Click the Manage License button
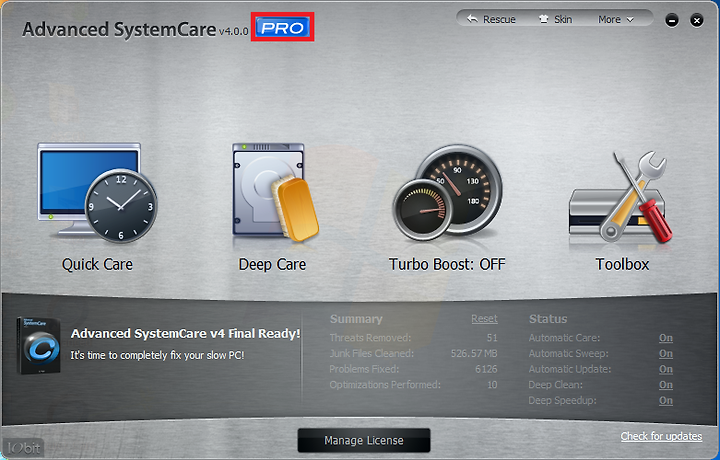This screenshot has width=720, height=460. 364,440
